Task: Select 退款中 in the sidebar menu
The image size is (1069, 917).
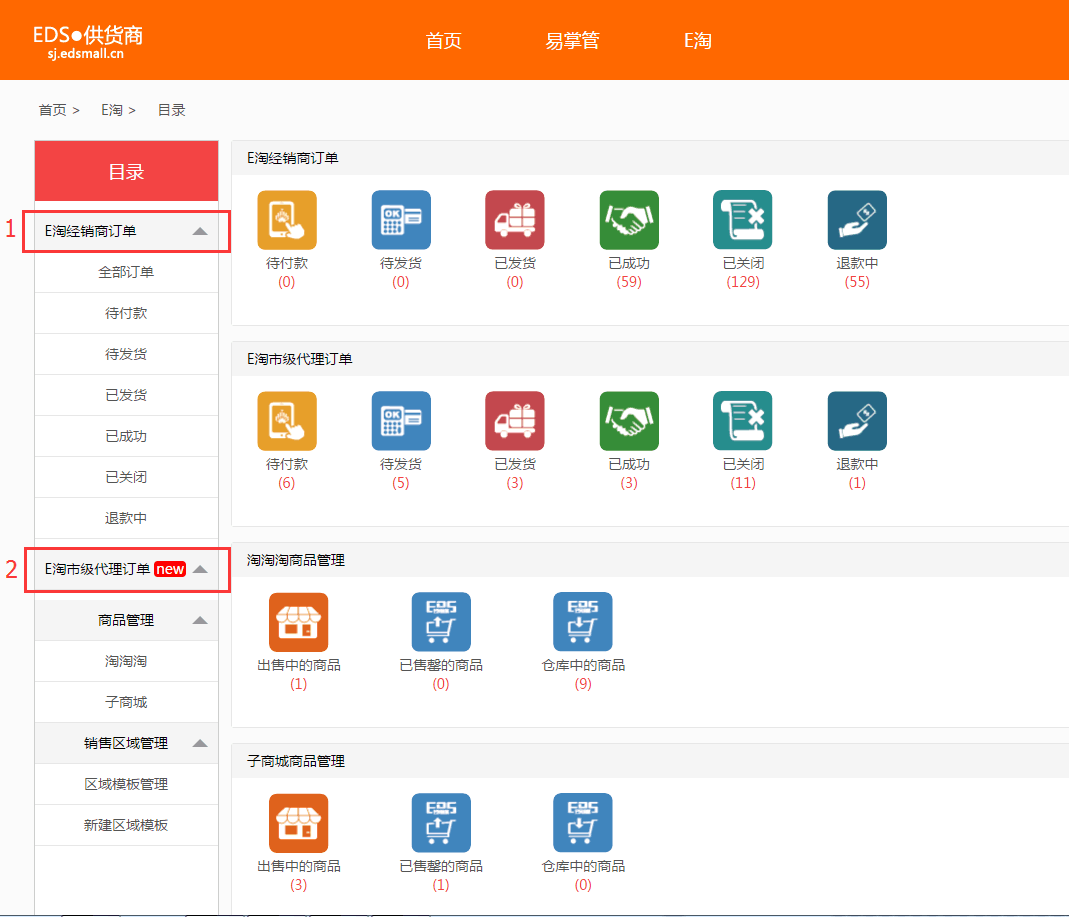Action: click(126, 518)
